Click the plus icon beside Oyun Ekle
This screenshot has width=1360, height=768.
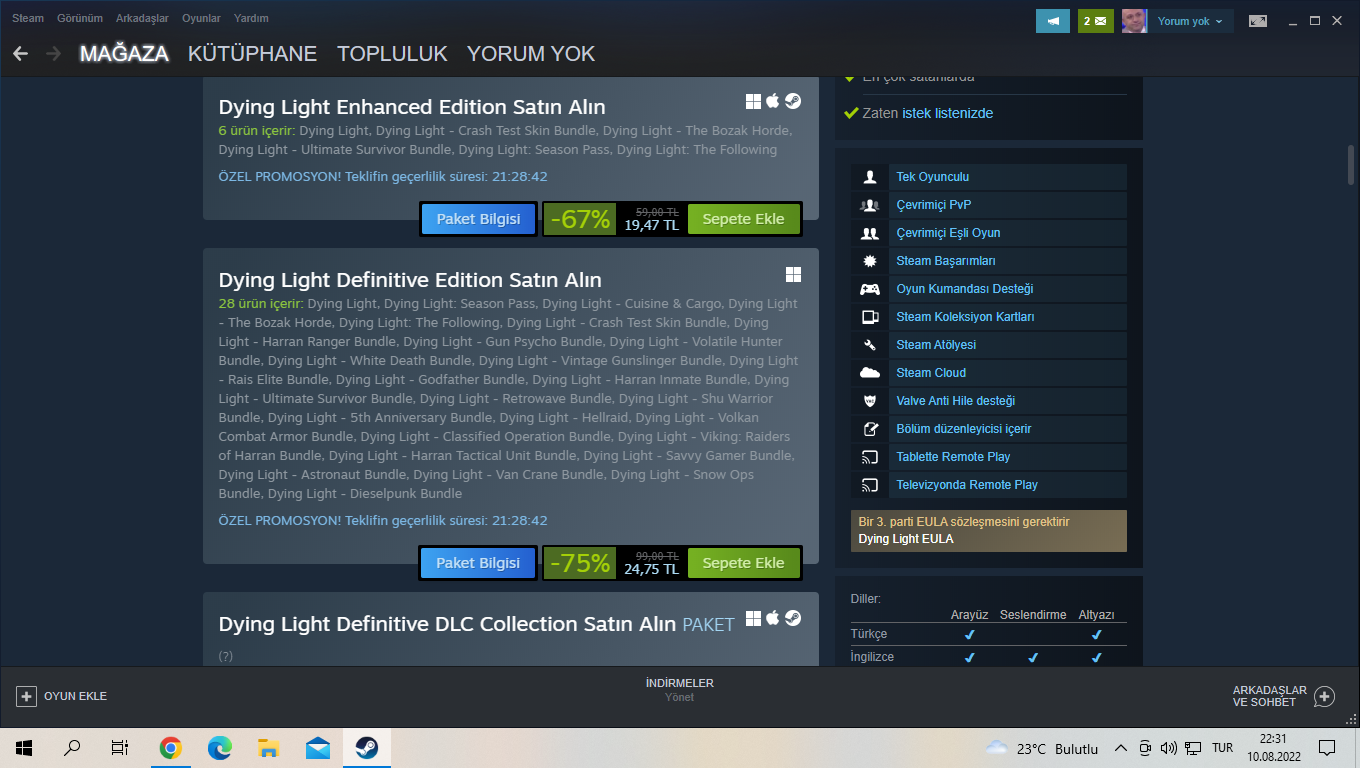coord(27,696)
